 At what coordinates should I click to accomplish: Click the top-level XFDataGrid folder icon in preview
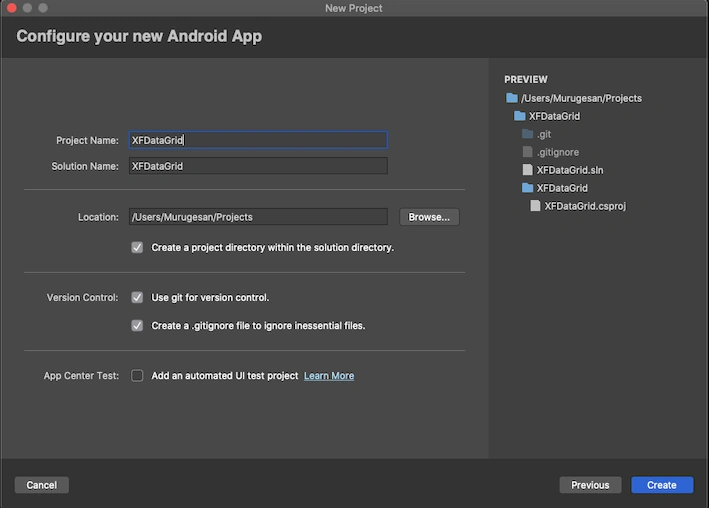coord(520,116)
